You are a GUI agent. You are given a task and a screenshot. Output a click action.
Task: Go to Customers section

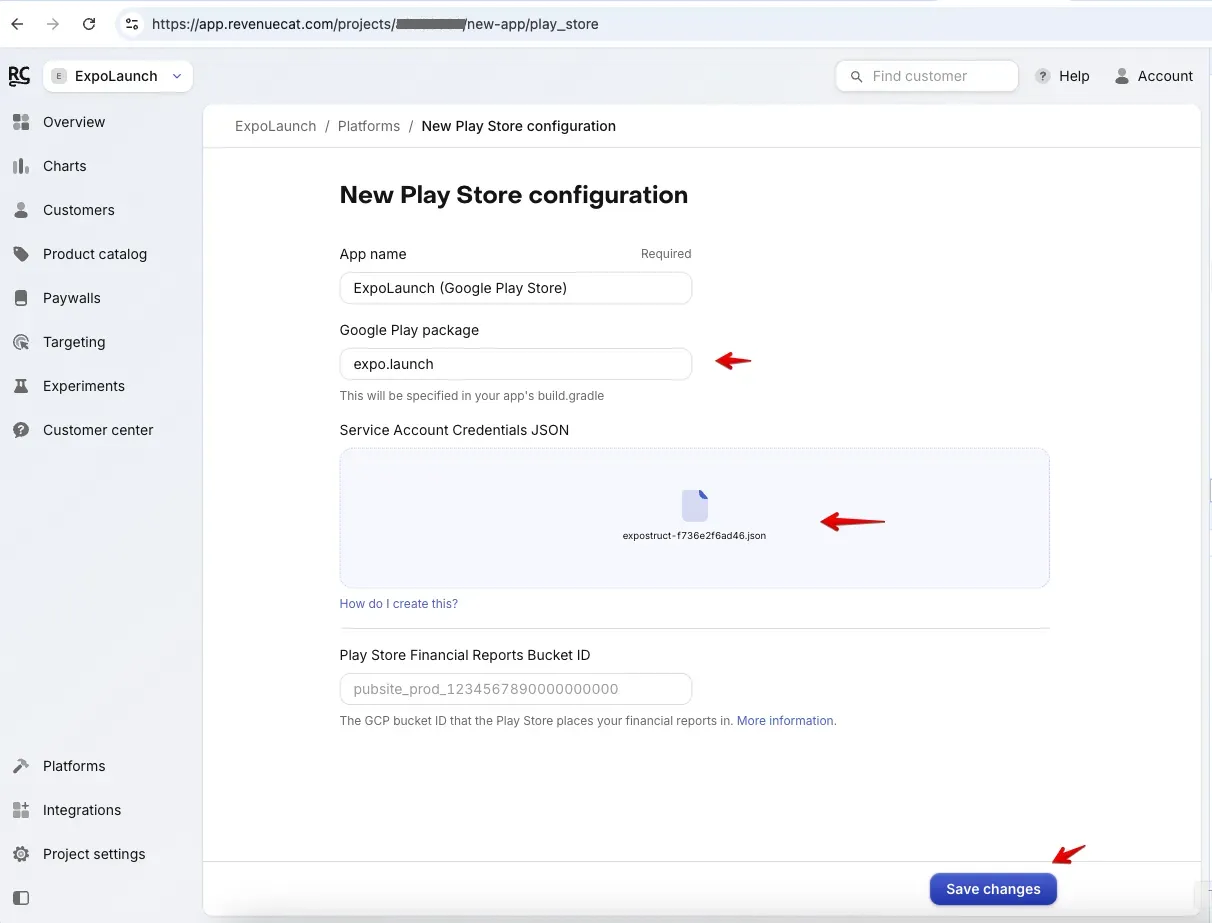[79, 210]
